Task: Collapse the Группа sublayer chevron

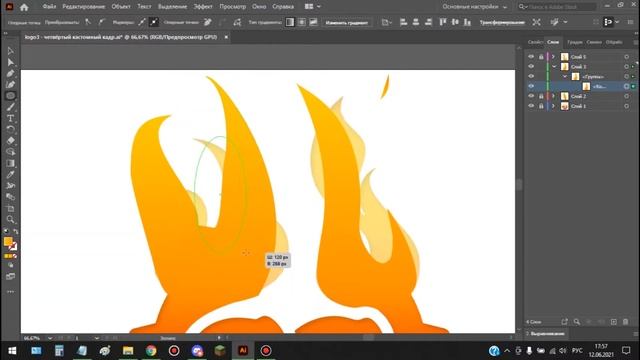Action: click(565, 76)
